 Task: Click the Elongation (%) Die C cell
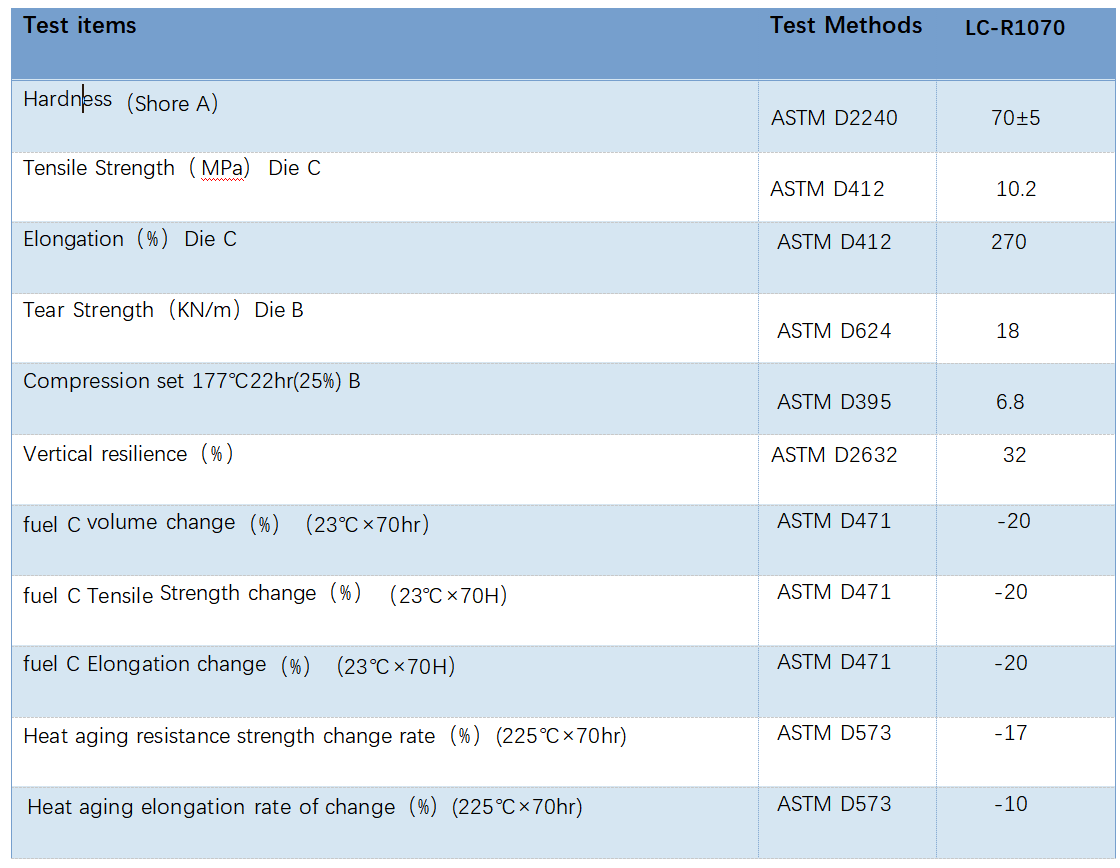[130, 240]
